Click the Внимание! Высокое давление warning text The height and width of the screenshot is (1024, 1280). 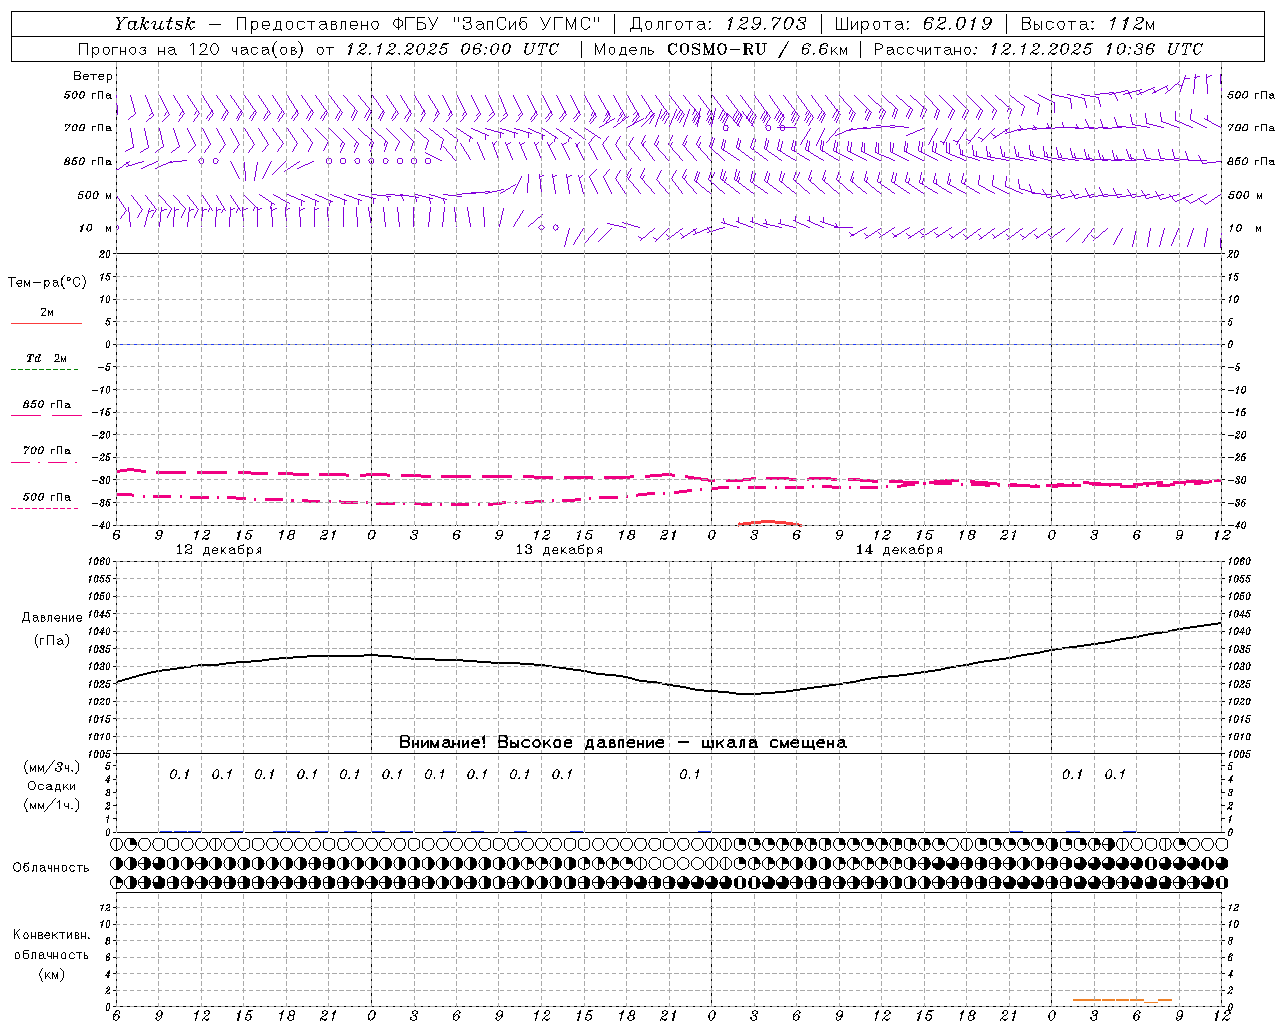(x=622, y=743)
